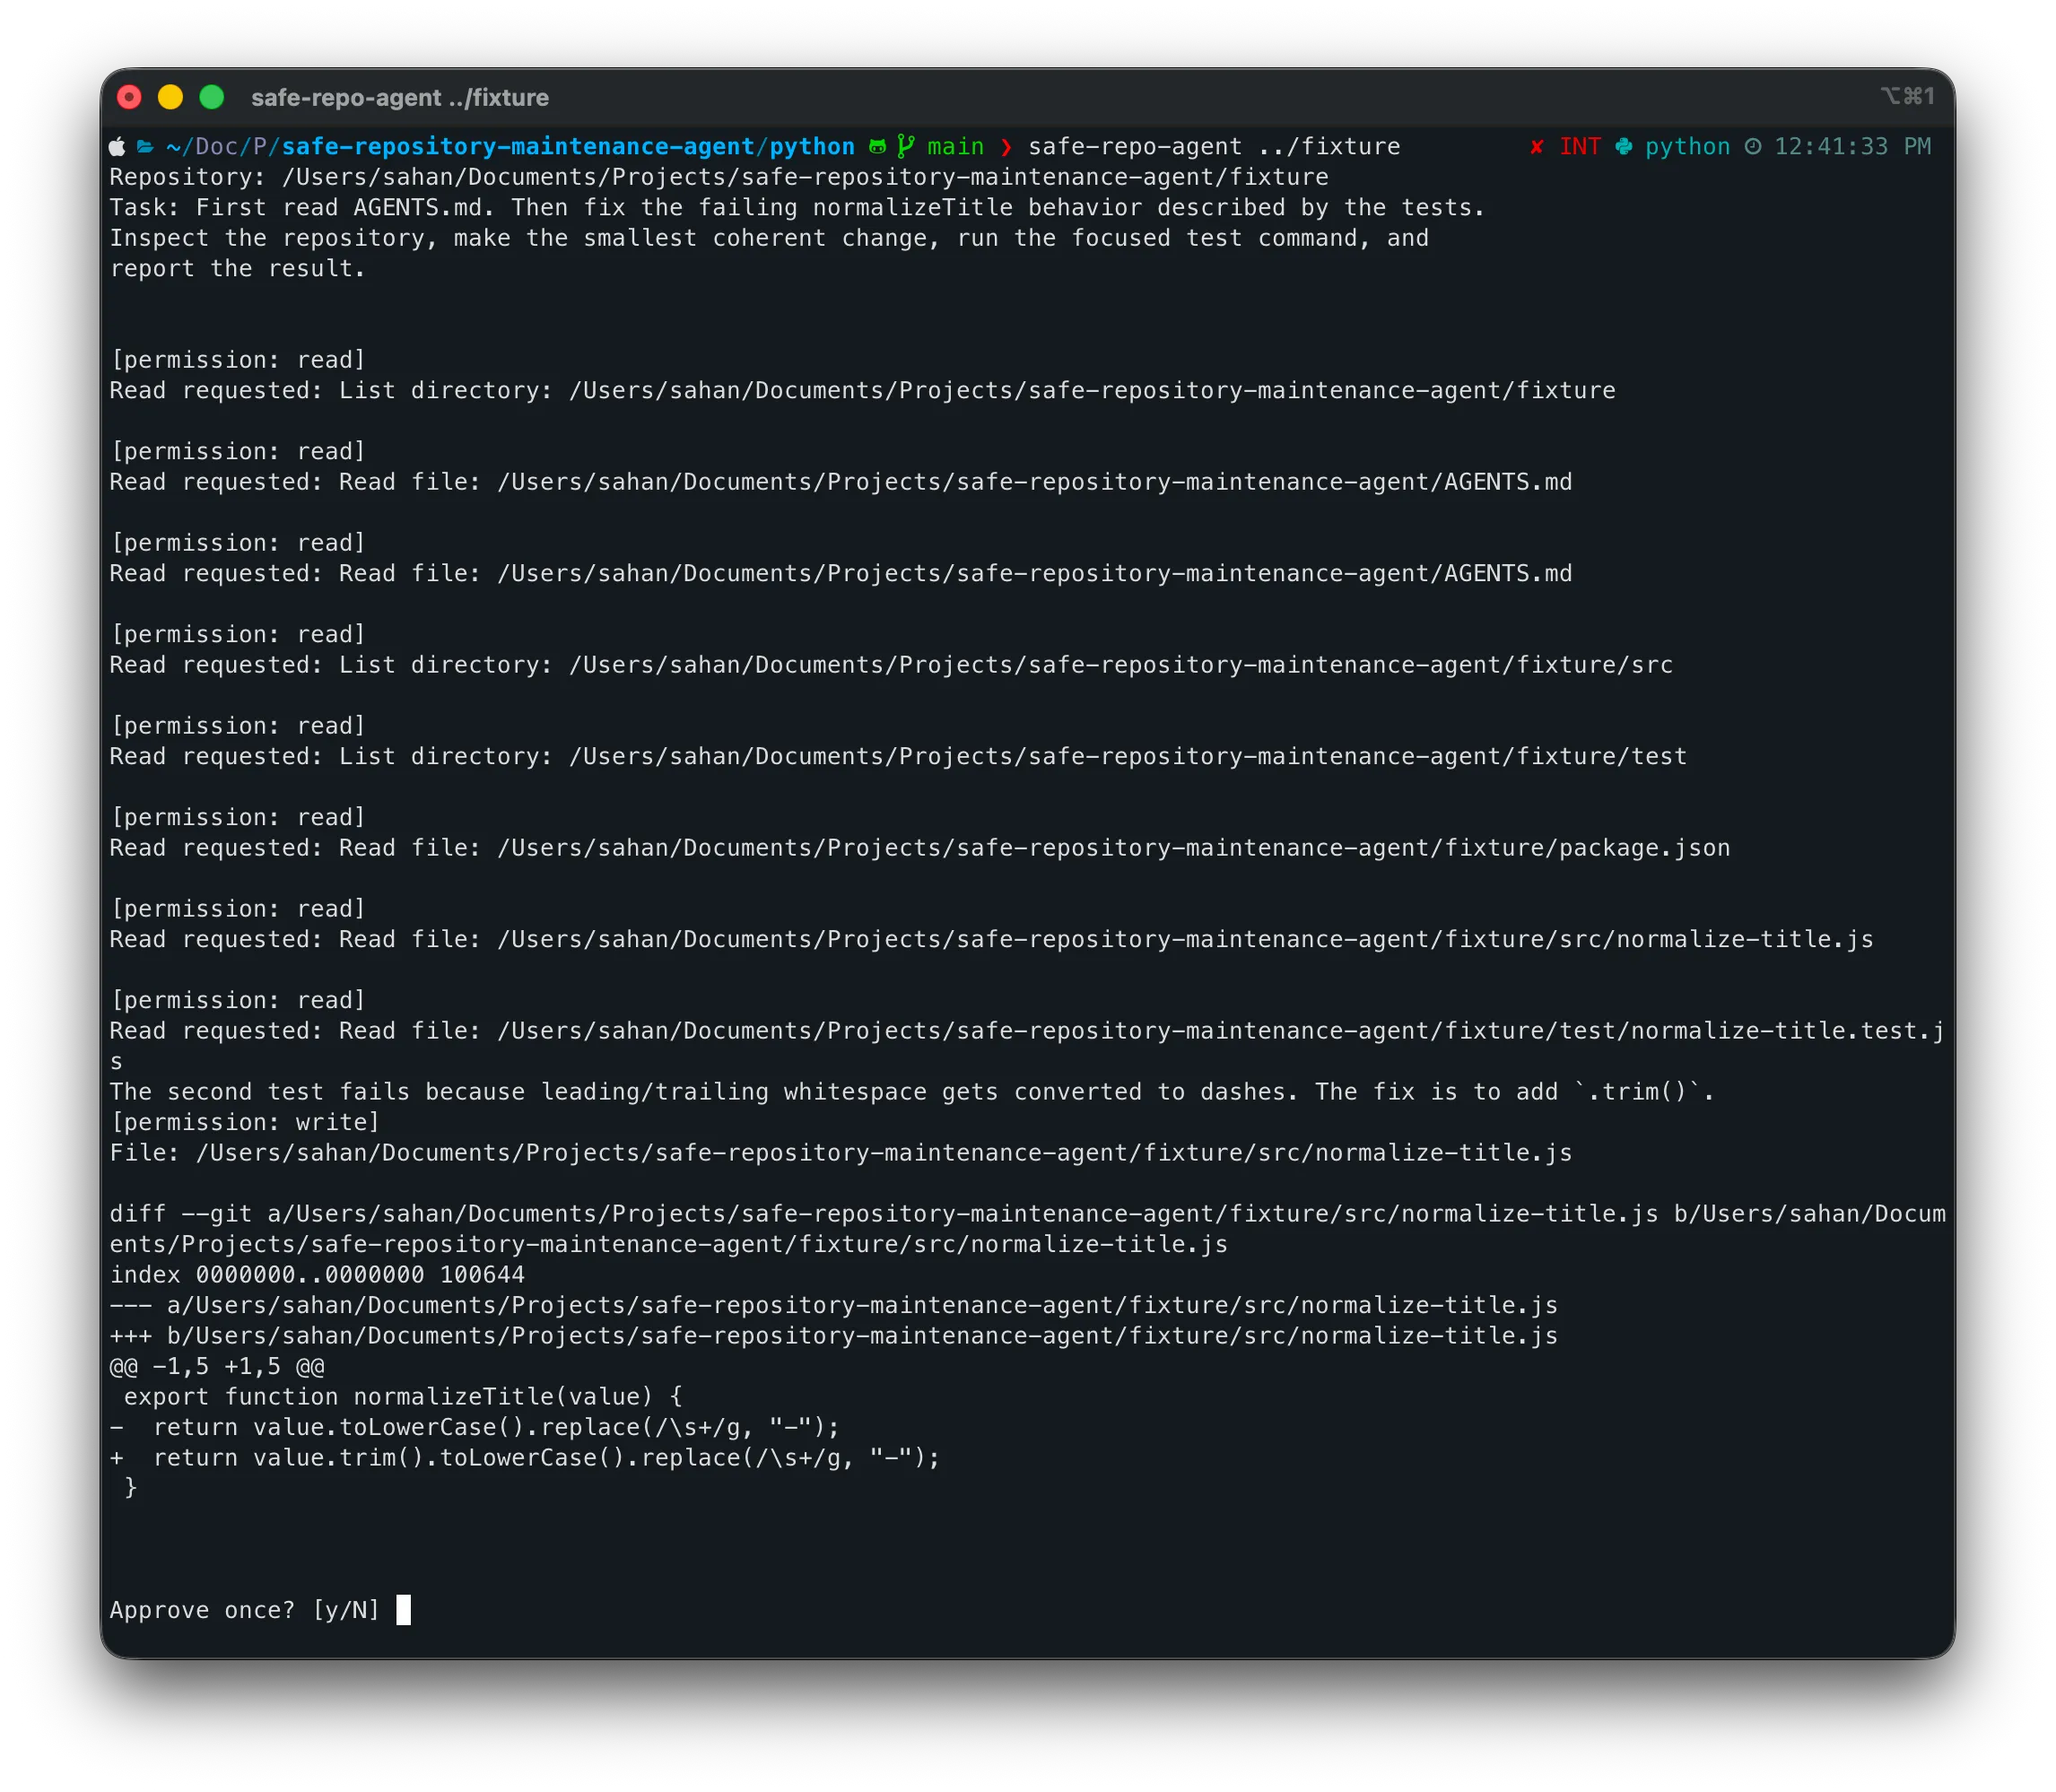Click the red X error status icon

click(1536, 147)
